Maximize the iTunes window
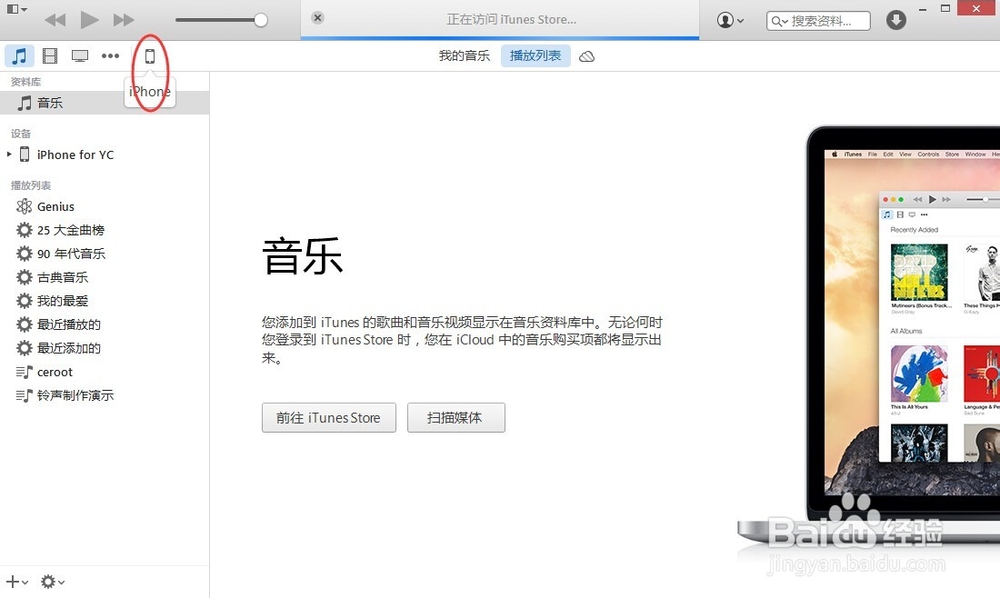This screenshot has height=598, width=1000. point(946,8)
